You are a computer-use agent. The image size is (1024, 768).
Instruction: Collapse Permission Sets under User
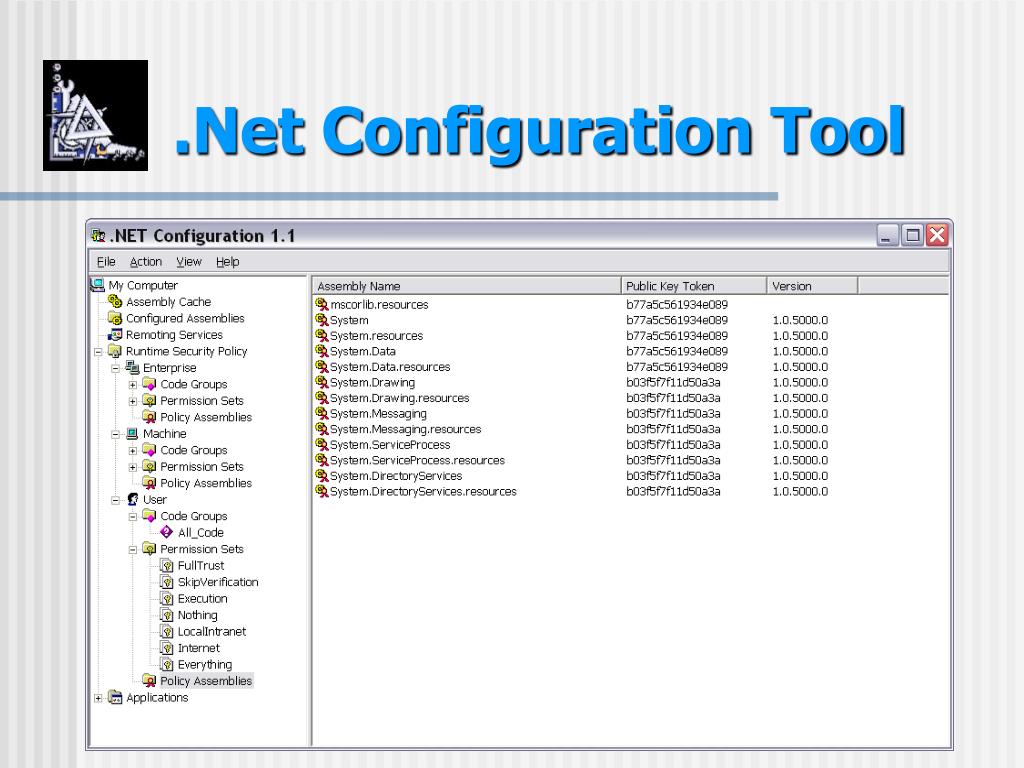(133, 549)
